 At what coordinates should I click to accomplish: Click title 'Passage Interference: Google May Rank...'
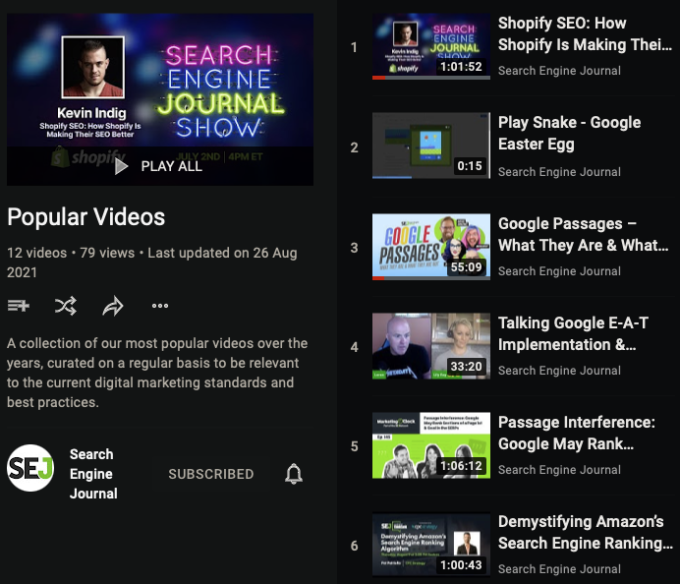point(577,433)
